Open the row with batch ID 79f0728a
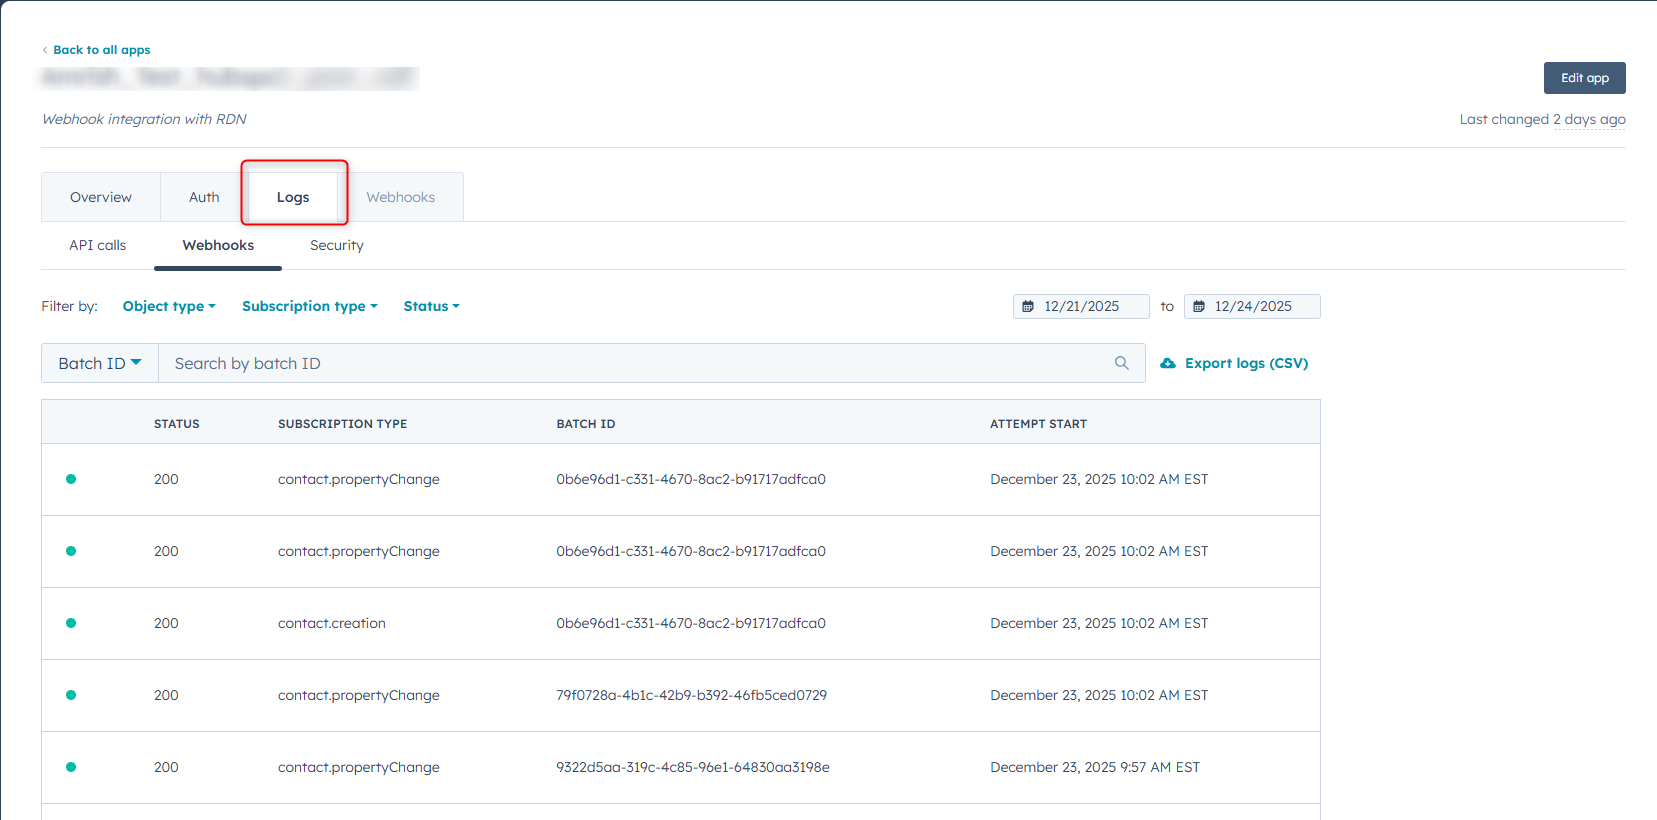This screenshot has width=1657, height=820. [691, 695]
